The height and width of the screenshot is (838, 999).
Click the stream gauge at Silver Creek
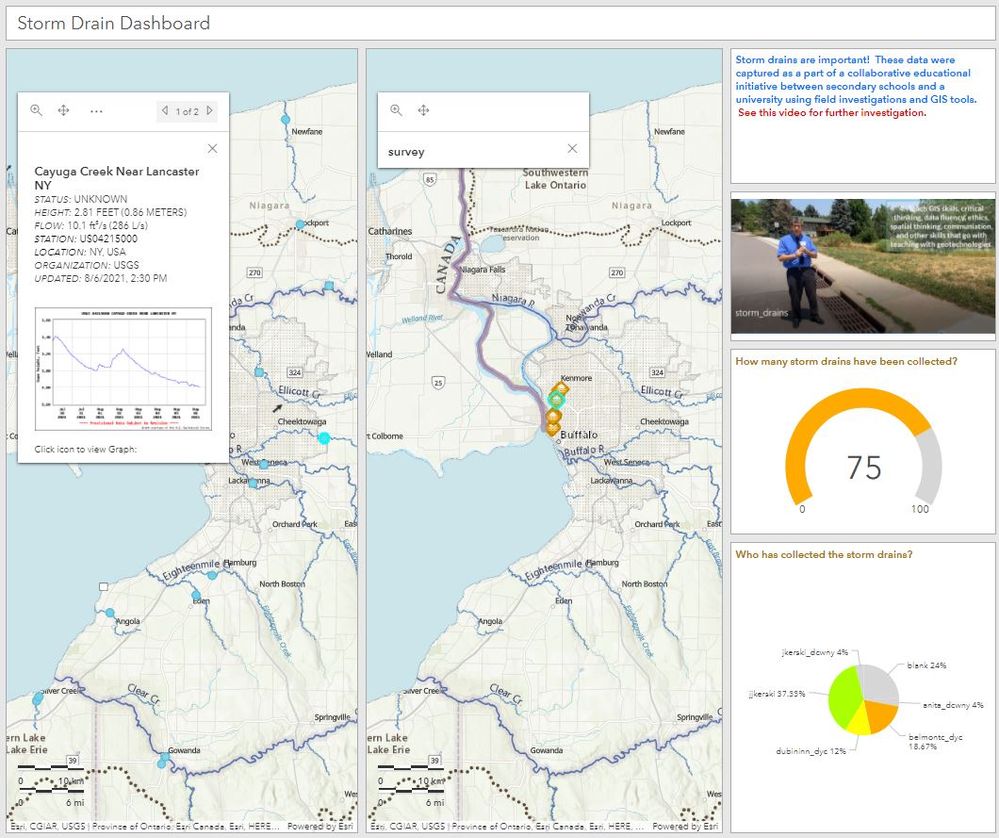coord(38,699)
